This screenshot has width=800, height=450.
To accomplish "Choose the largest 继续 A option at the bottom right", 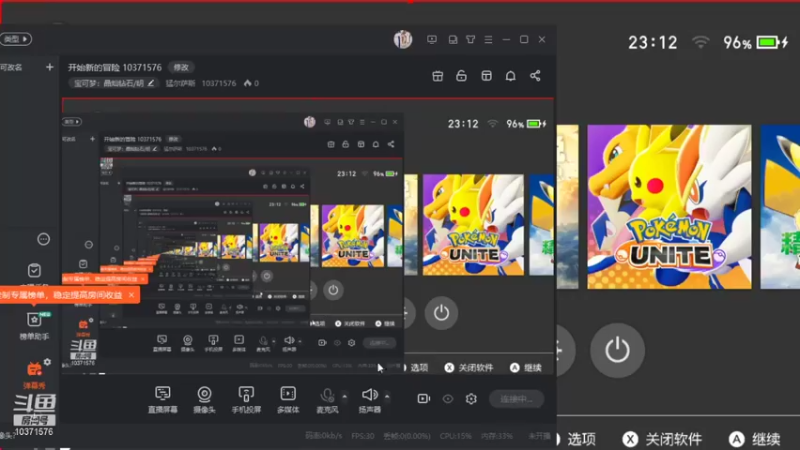I will 755,439.
